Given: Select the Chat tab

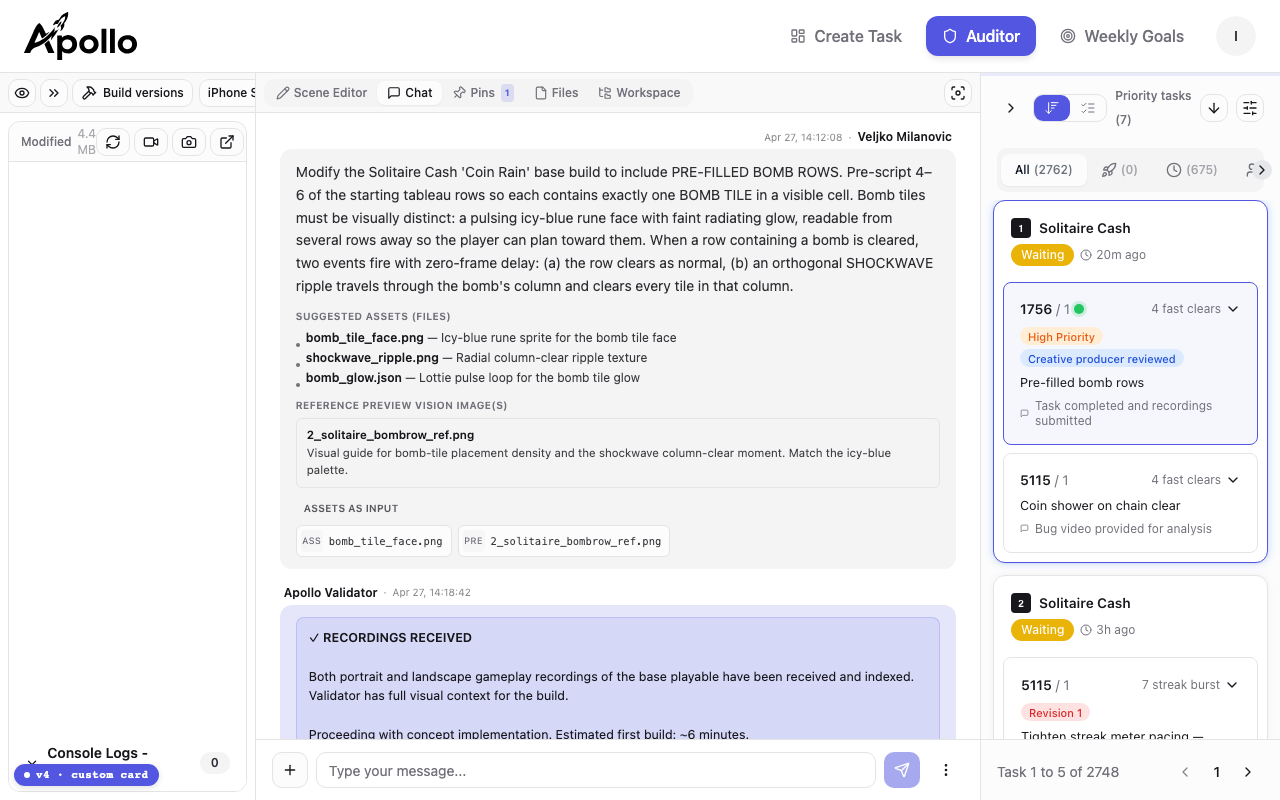Looking at the screenshot, I should 410,93.
